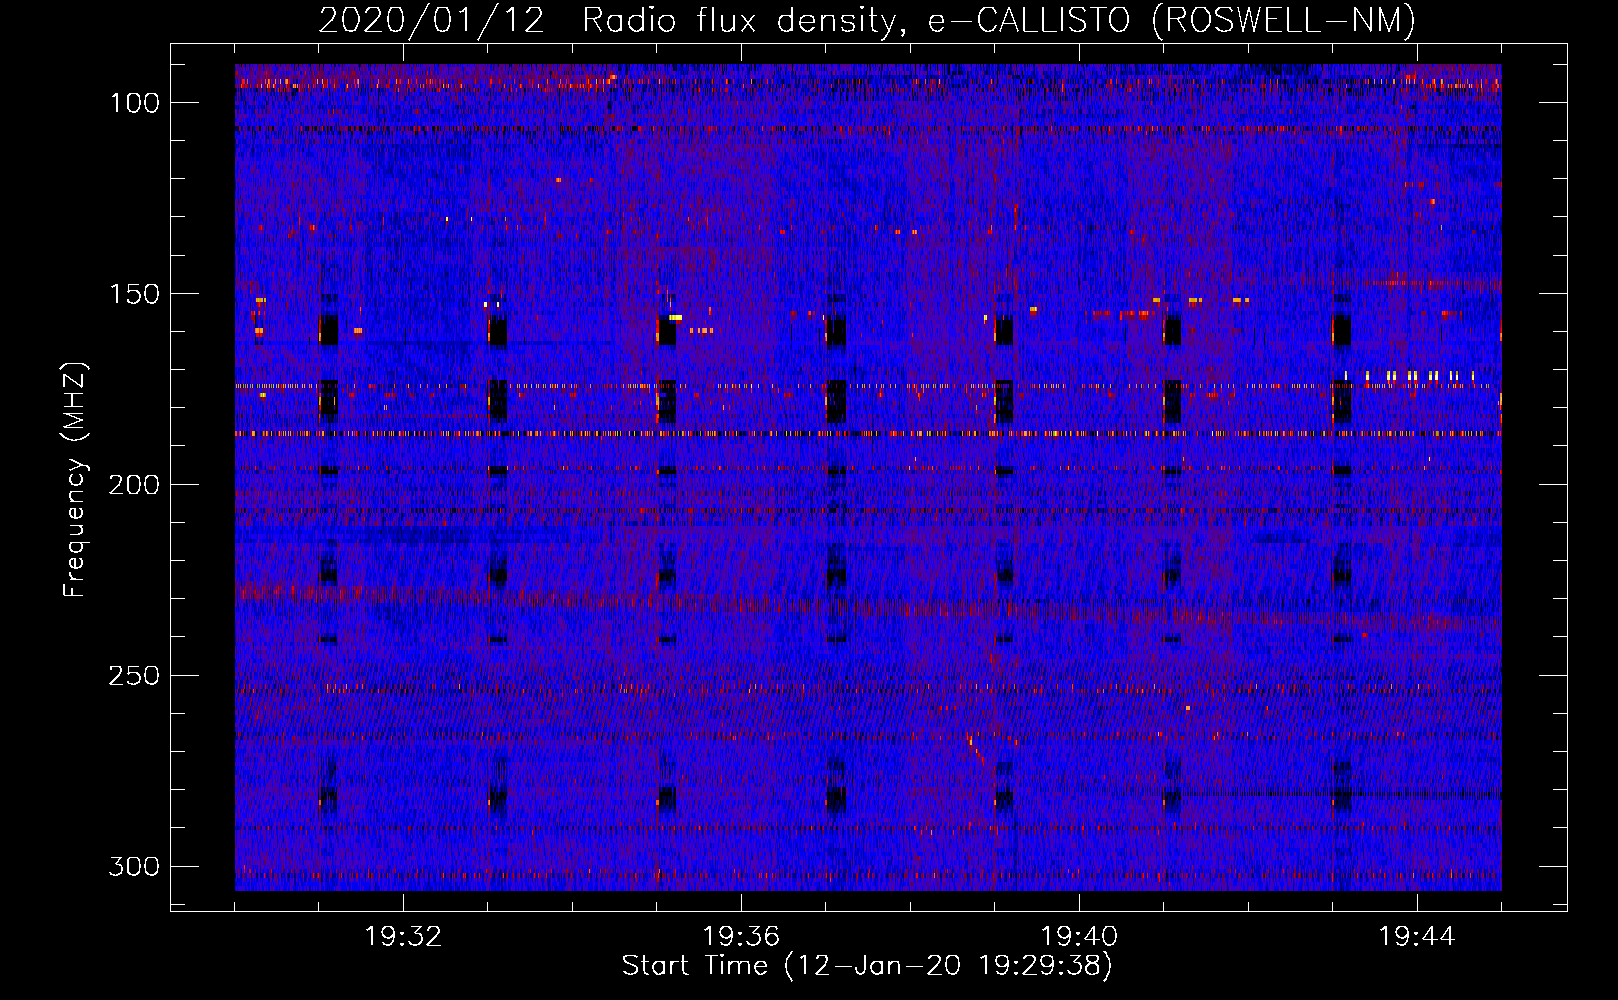Click the 100 frequency tick label
This screenshot has height=1000, width=1618.
(134, 103)
